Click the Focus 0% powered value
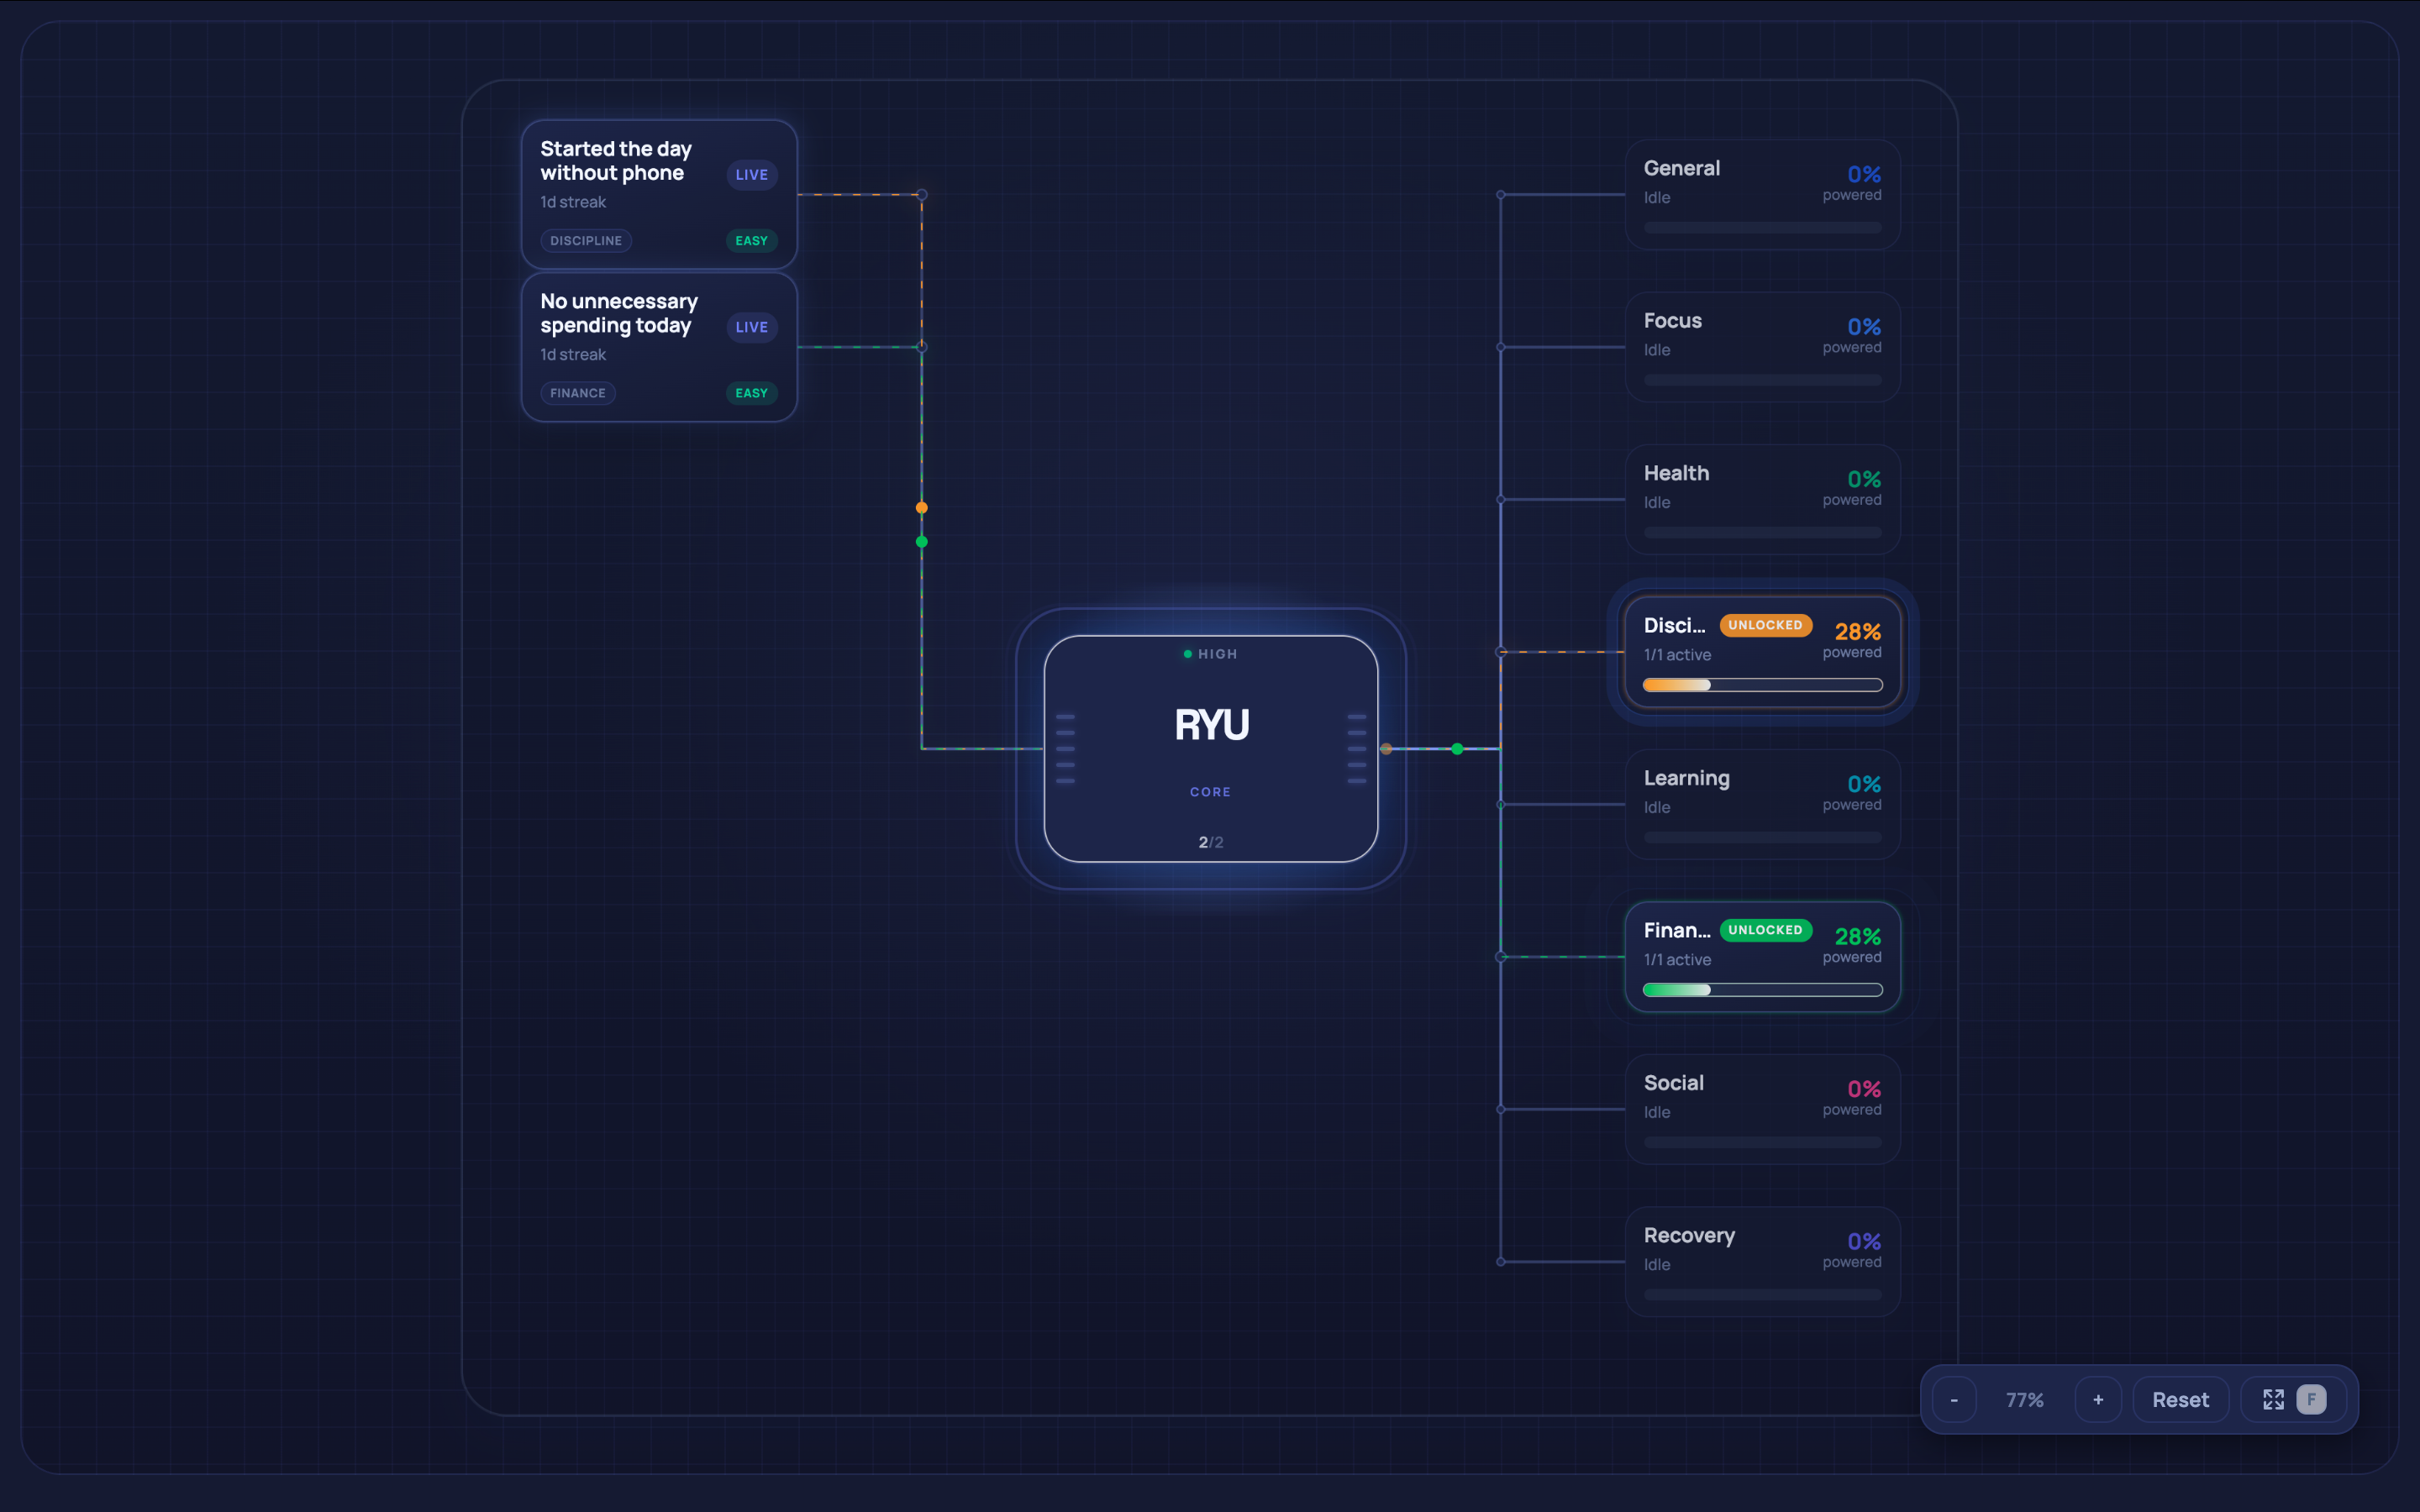 (x=1864, y=327)
